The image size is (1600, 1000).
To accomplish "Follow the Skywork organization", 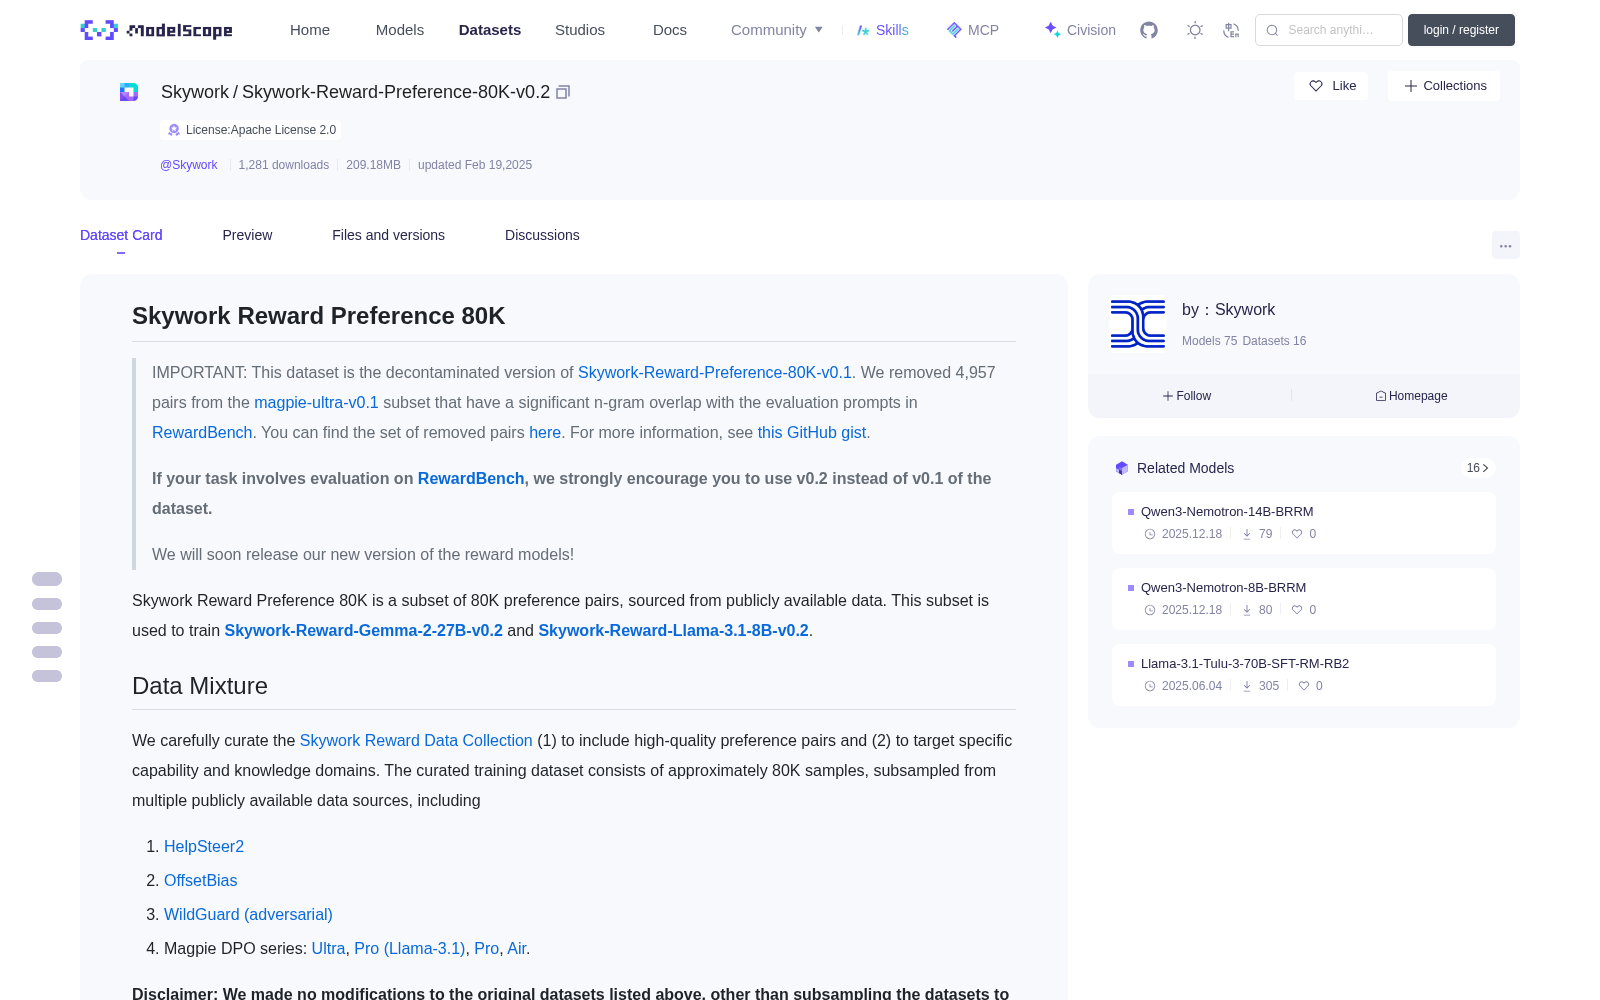I will 1187,396.
